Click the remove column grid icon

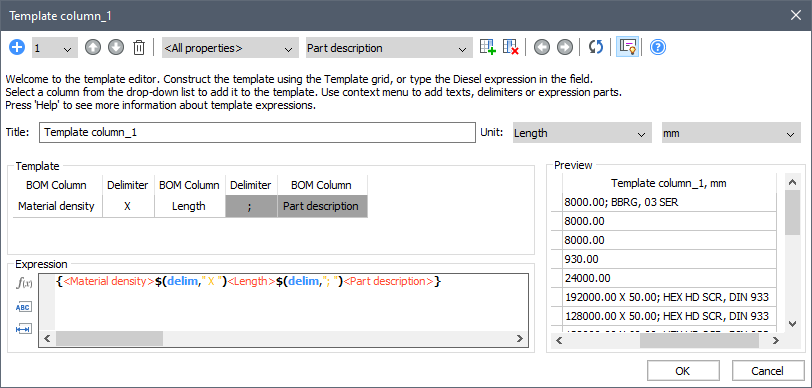[x=511, y=47]
